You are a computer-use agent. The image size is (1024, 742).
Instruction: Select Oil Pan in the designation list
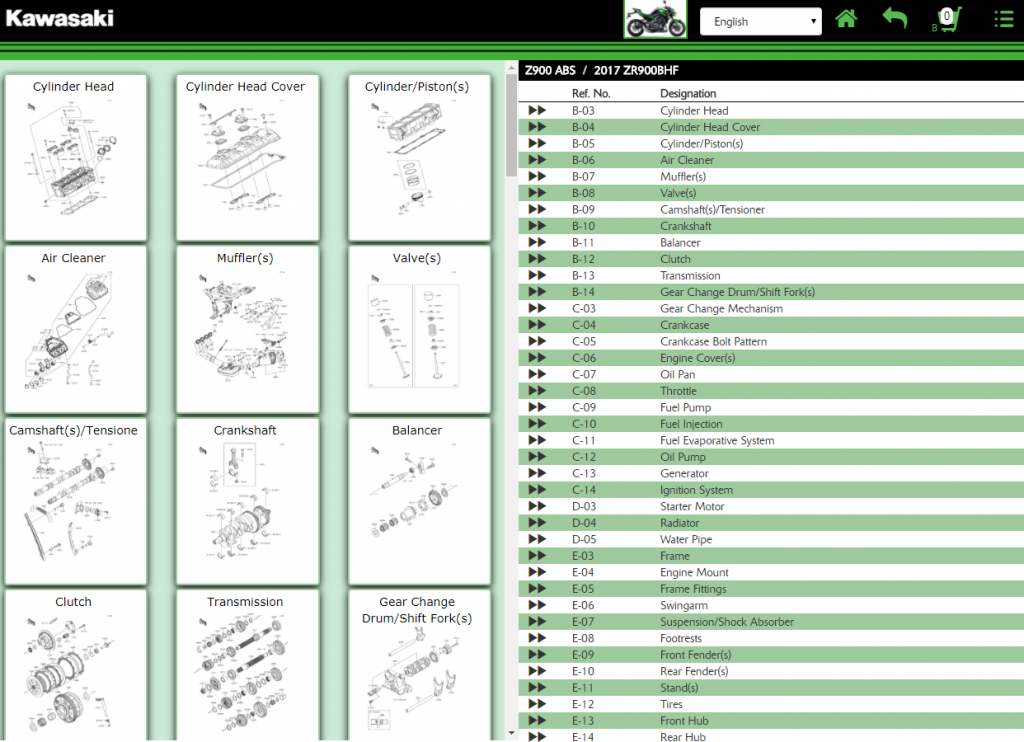(677, 374)
